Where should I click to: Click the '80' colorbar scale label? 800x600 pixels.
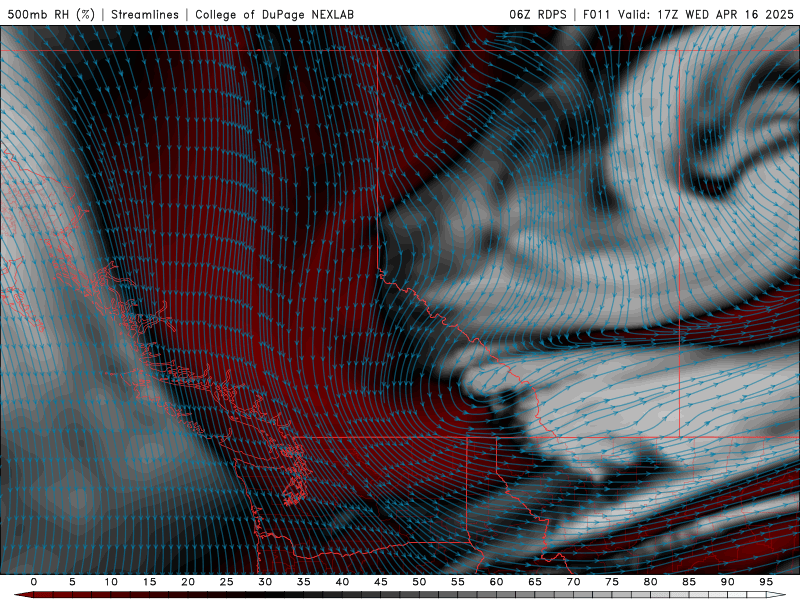pos(650,582)
